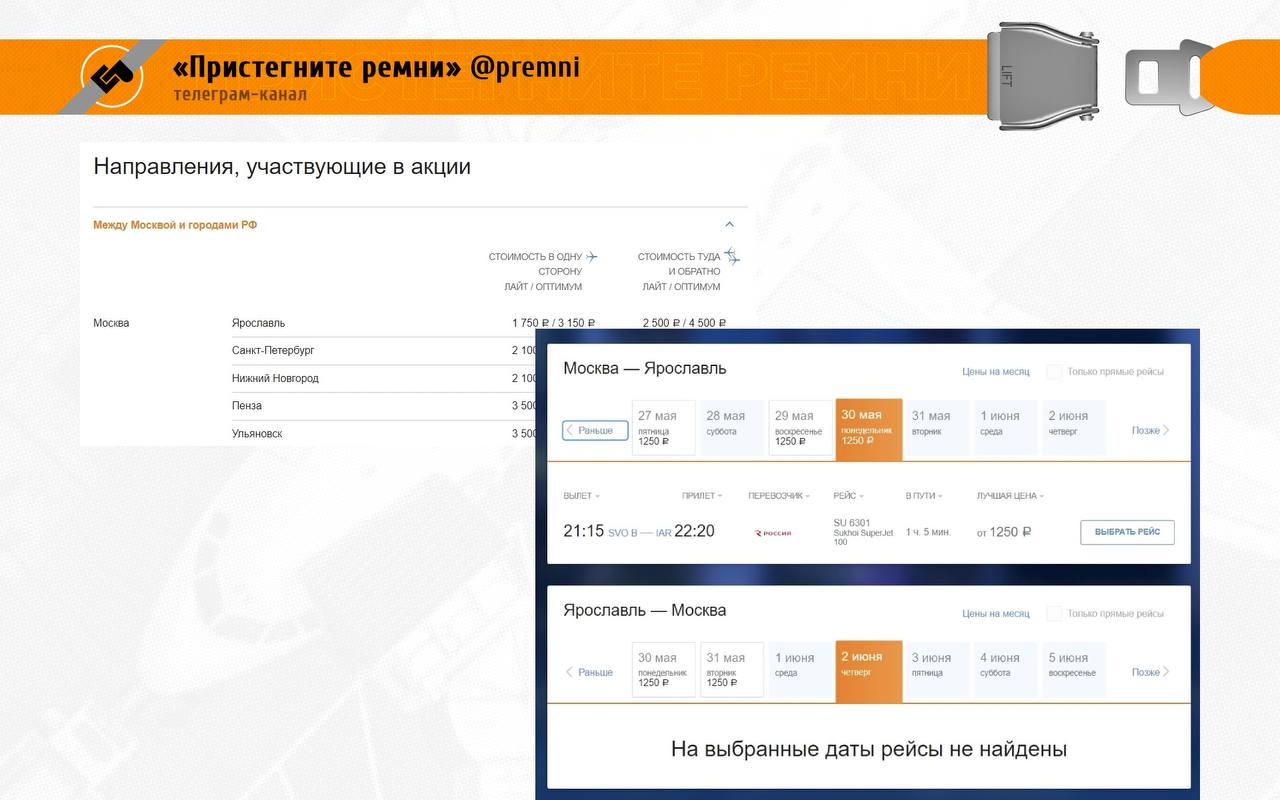This screenshot has height=800, width=1280.
Task: Select 4 июня суббота date tab
Action: pyautogui.click(x=1005, y=670)
